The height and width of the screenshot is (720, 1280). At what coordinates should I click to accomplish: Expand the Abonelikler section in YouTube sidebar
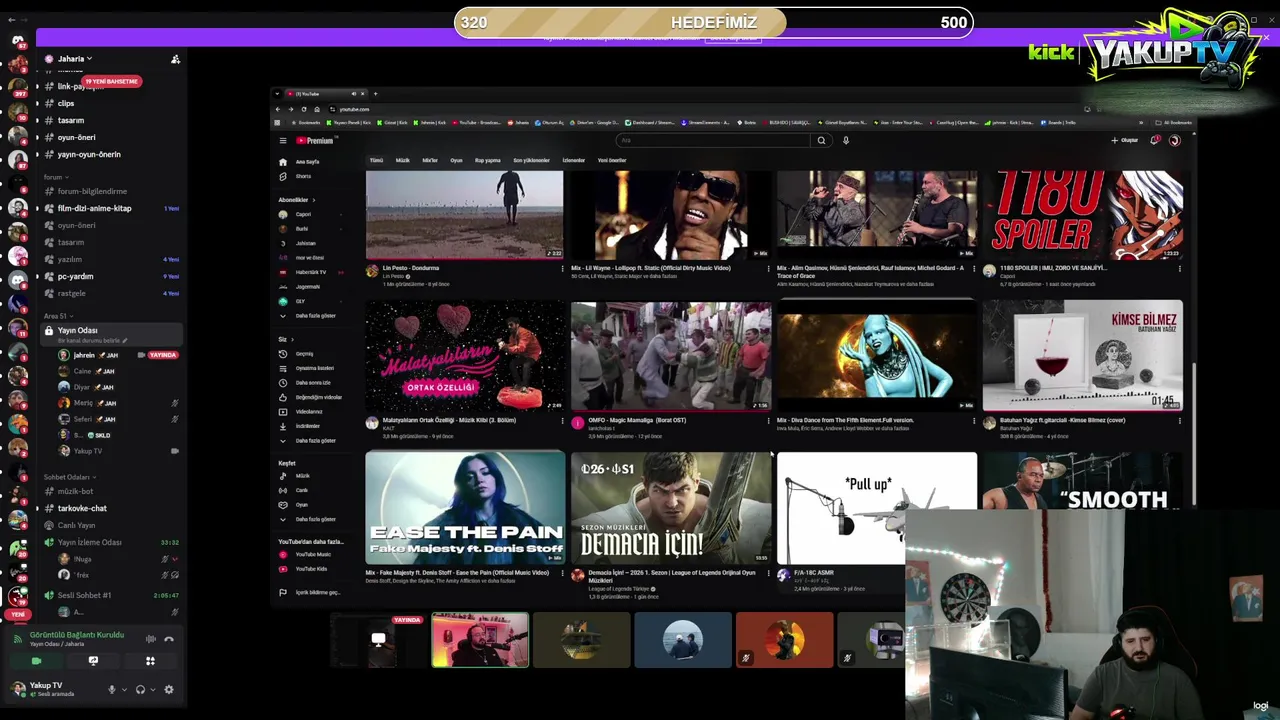click(296, 200)
